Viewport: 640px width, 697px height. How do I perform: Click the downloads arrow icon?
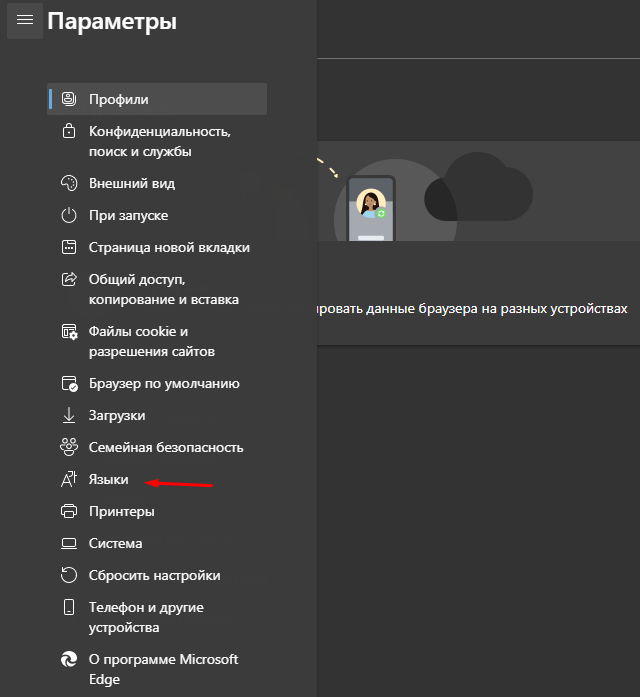69,415
